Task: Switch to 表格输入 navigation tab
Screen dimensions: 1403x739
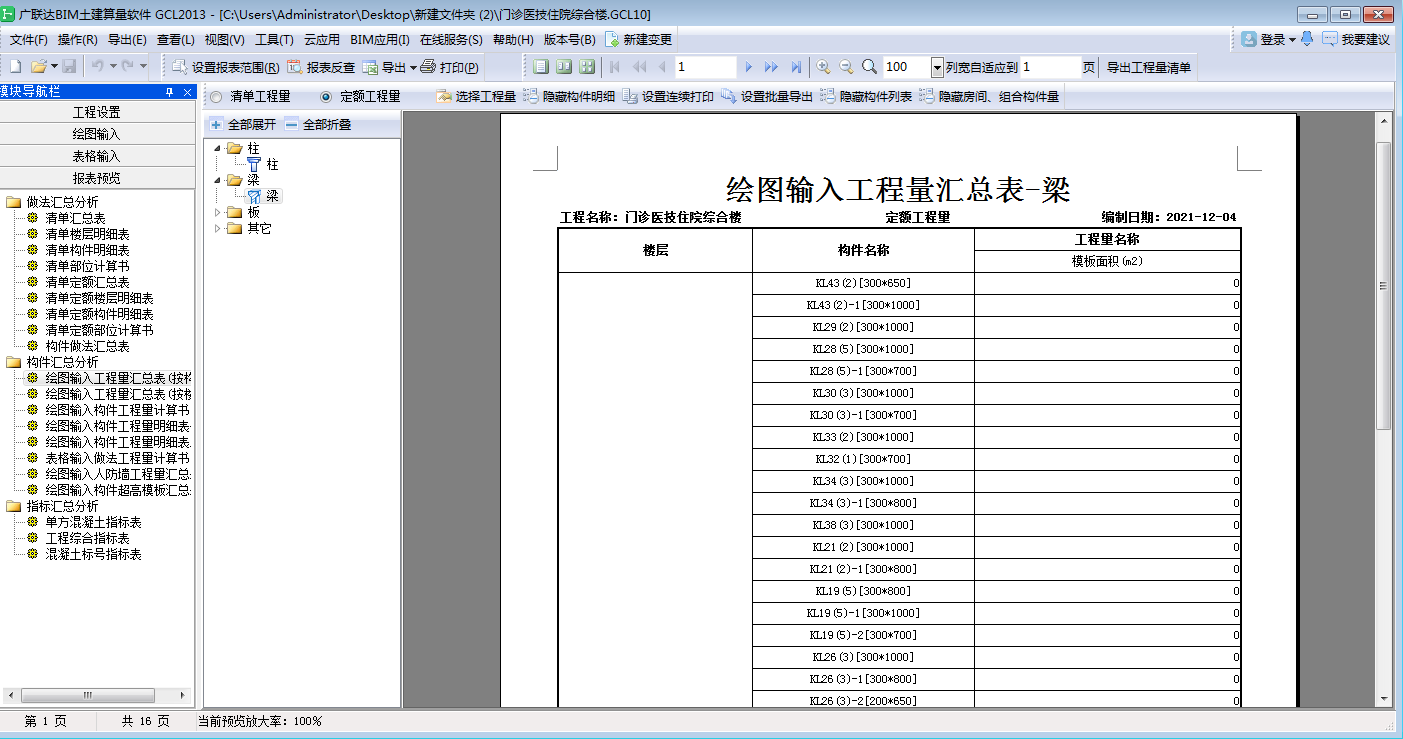Action: pyautogui.click(x=97, y=156)
